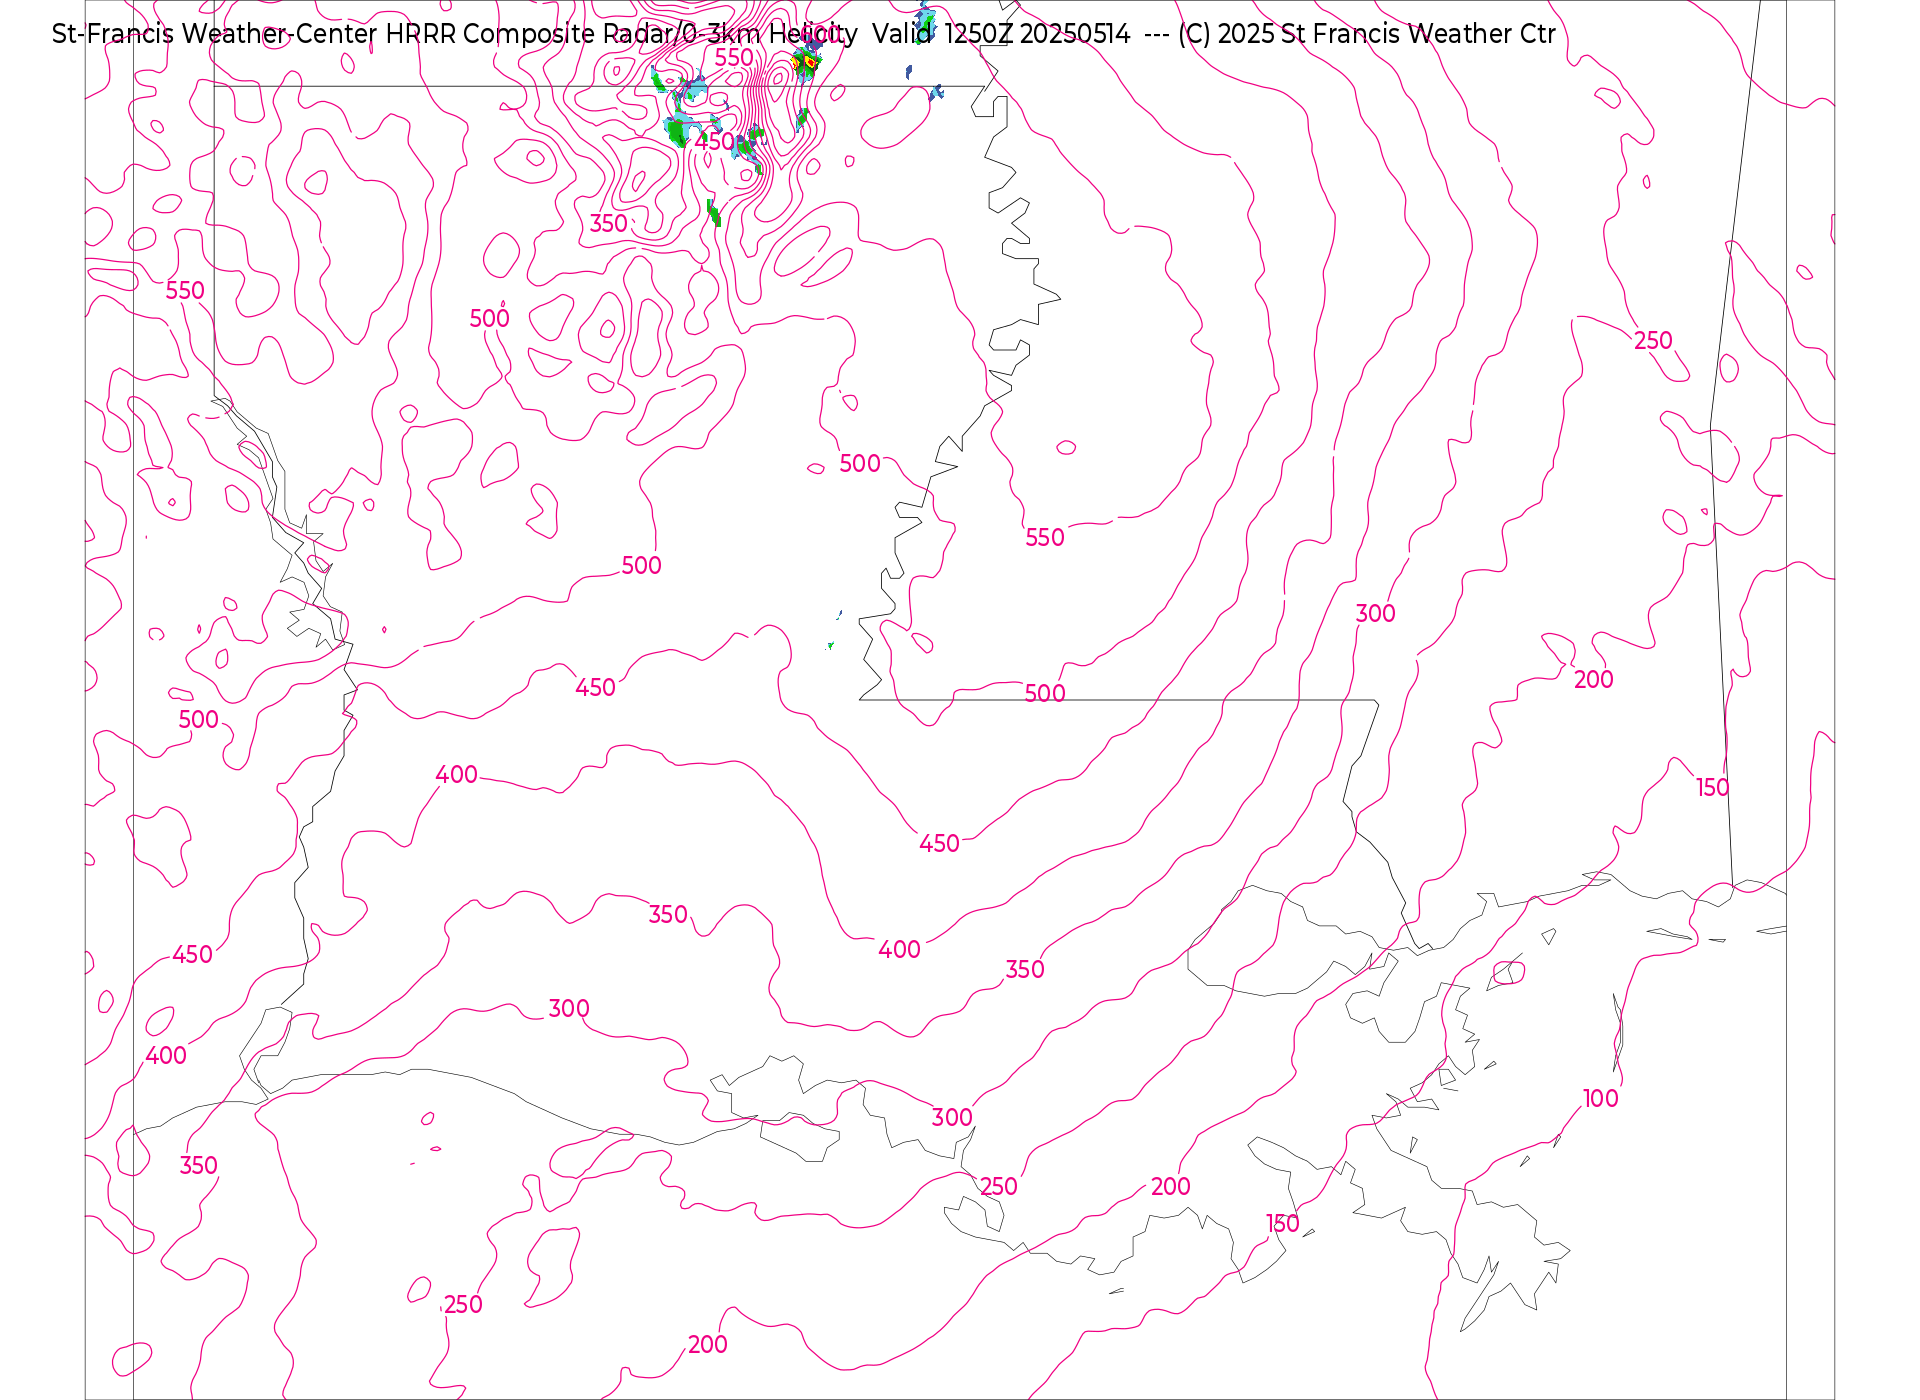
Task: Click "St-Francis Weather-Center" at the title start
Action: 215,34
